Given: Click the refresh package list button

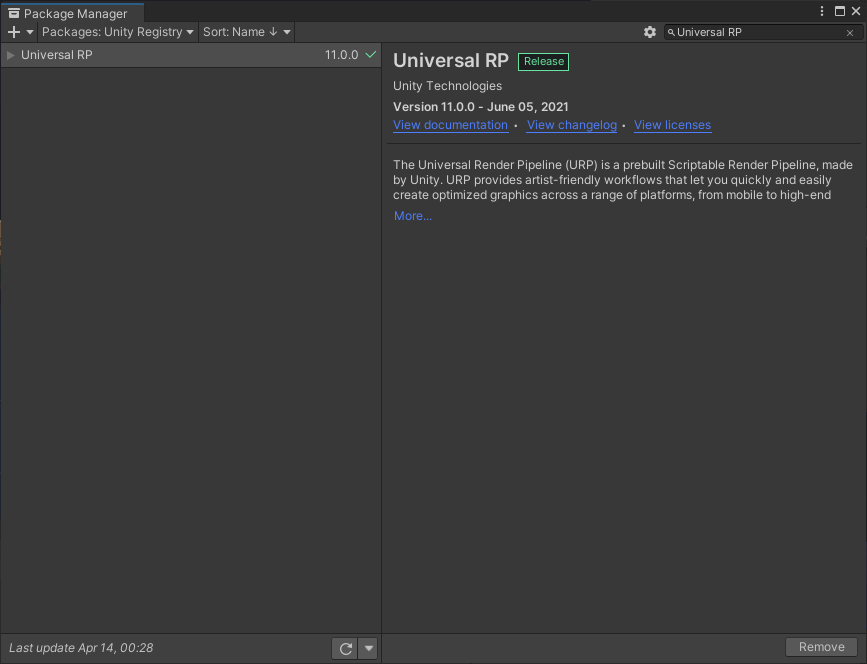Looking at the screenshot, I should pos(346,649).
